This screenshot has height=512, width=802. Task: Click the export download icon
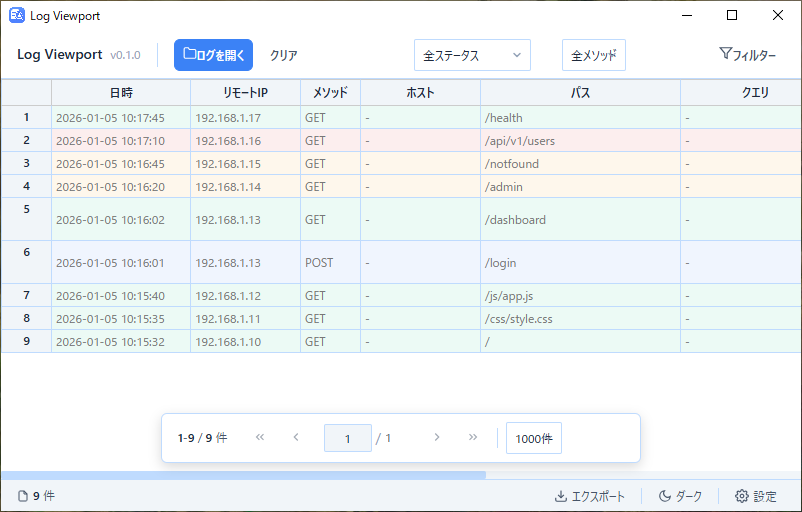coord(589,496)
